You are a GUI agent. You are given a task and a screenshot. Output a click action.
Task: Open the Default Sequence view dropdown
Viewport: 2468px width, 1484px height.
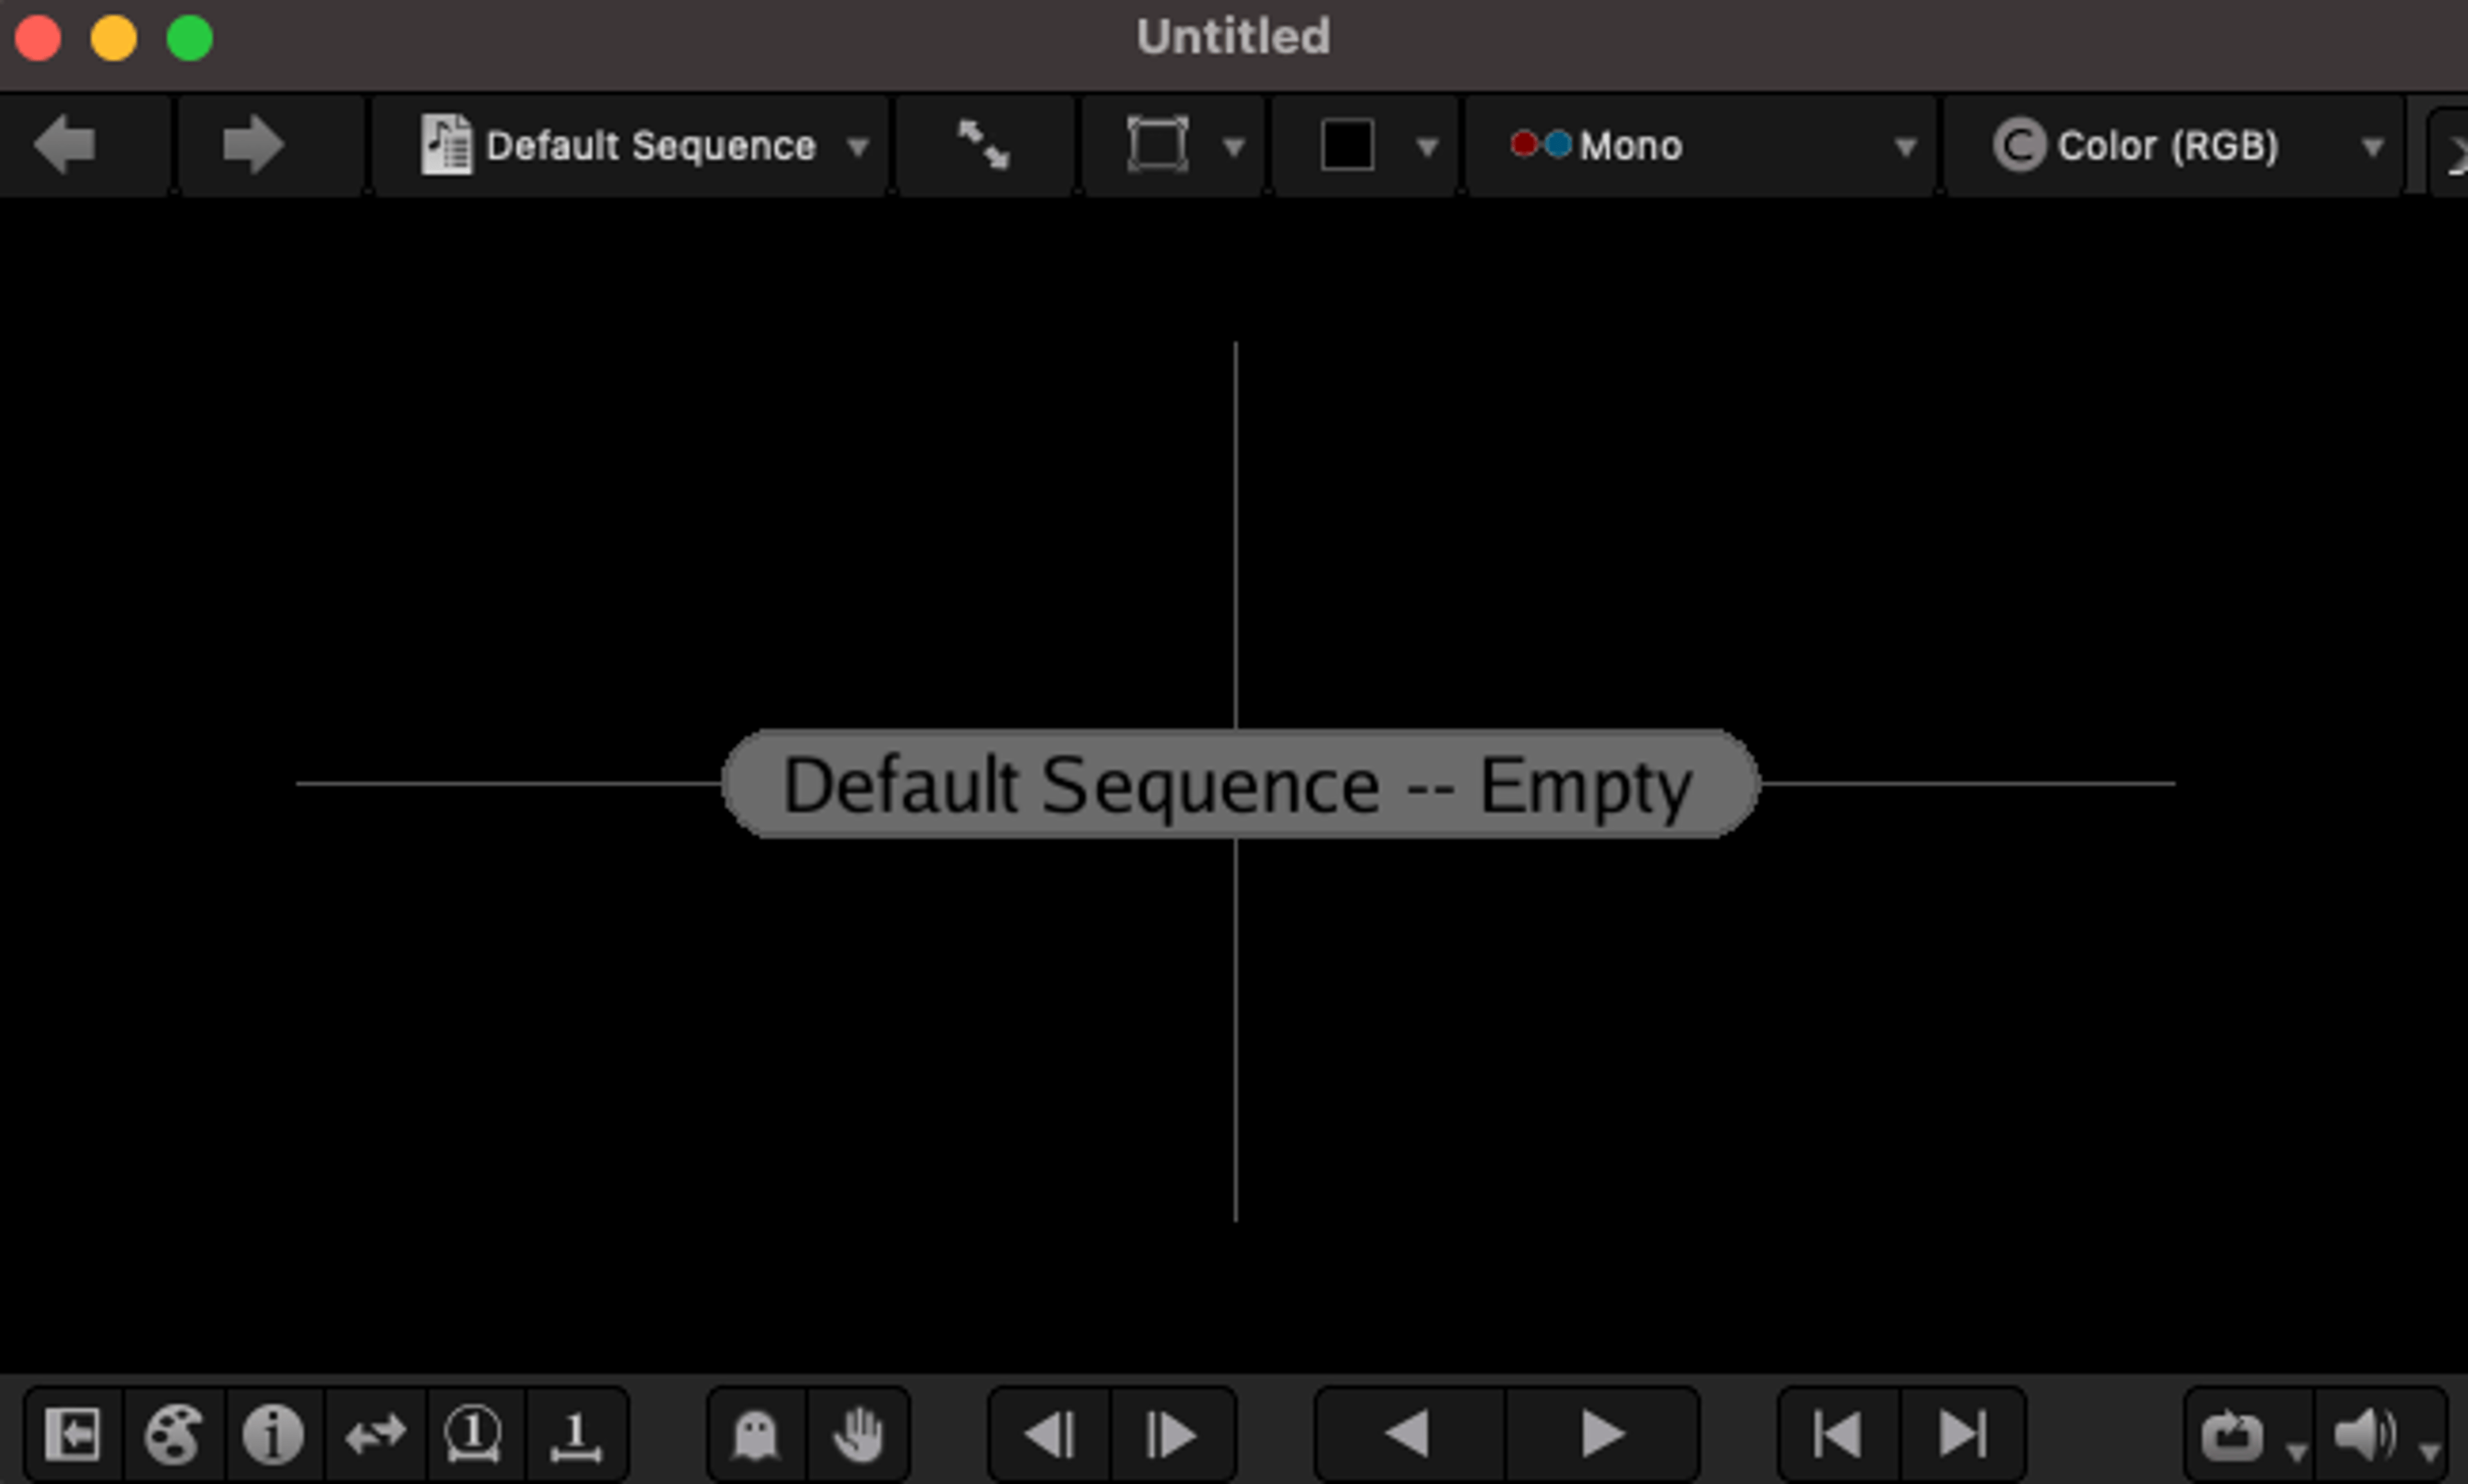coord(643,146)
